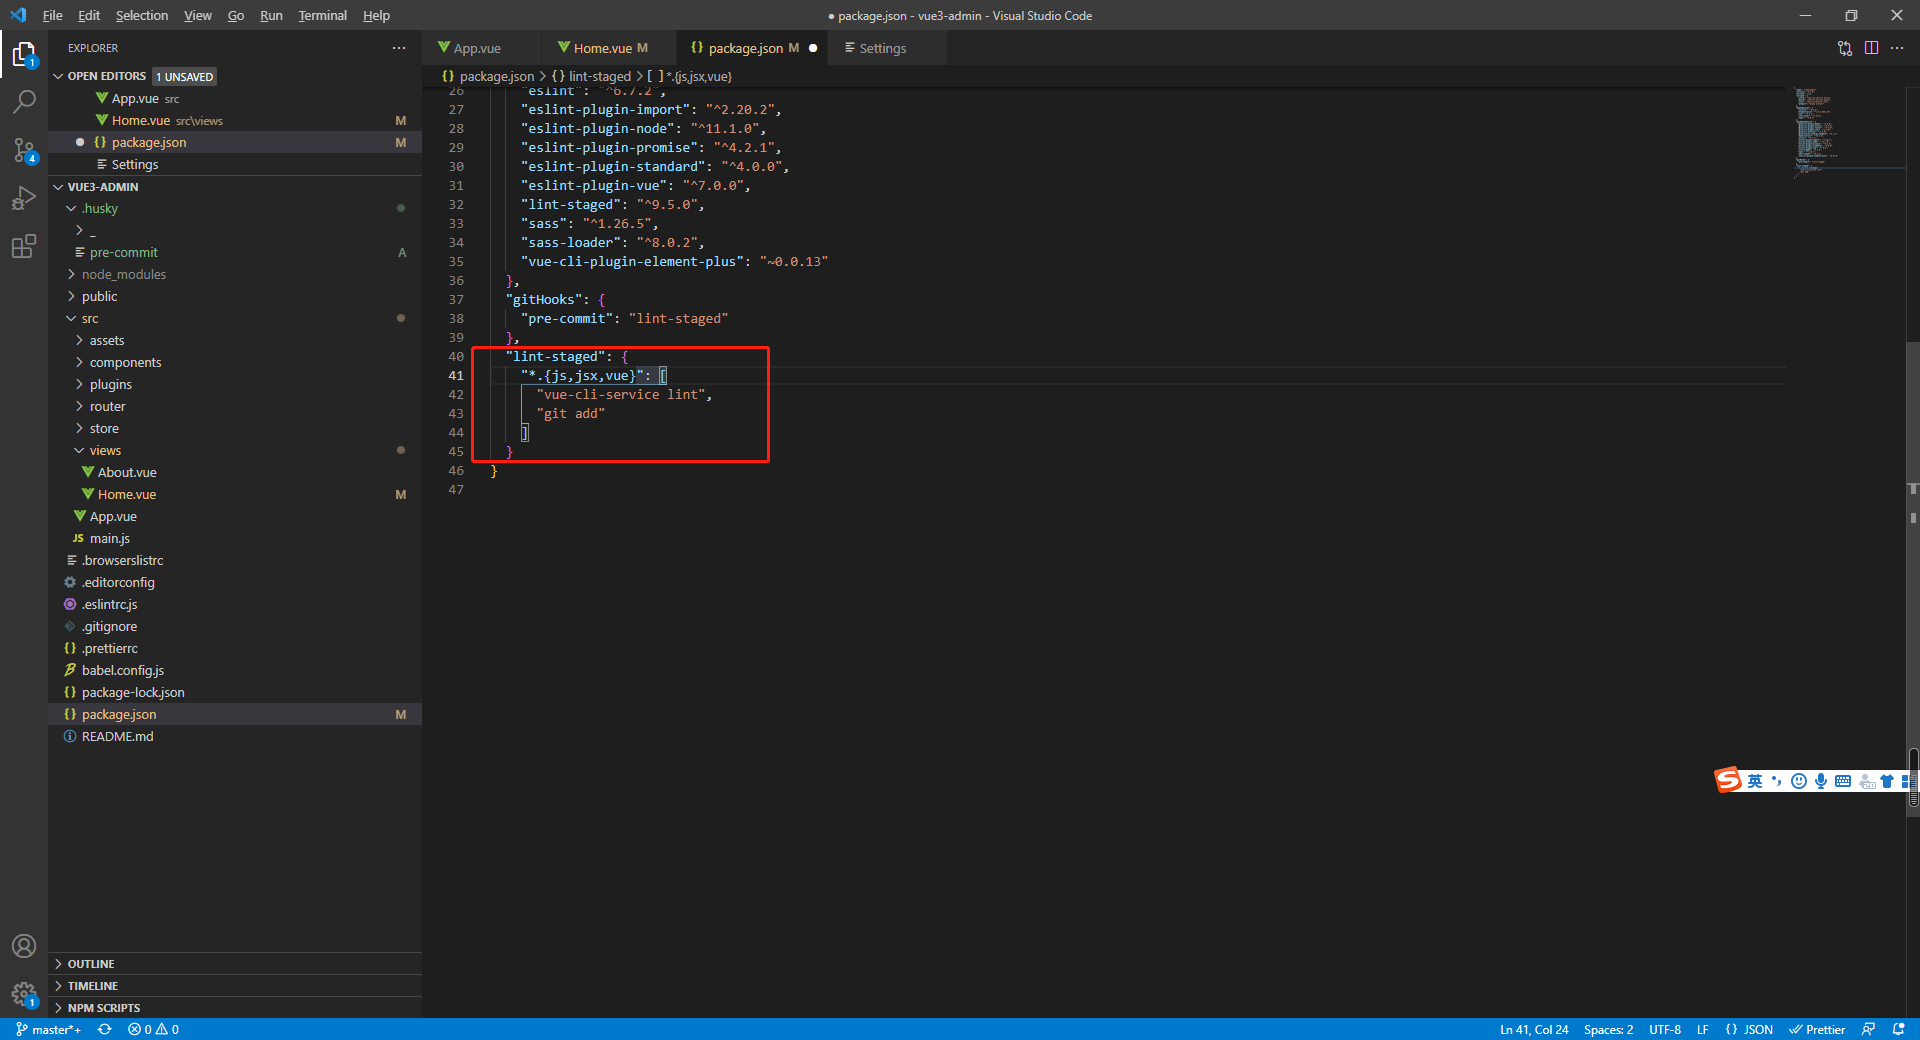Expand the public folder
This screenshot has width=1920, height=1040.
pos(71,296)
